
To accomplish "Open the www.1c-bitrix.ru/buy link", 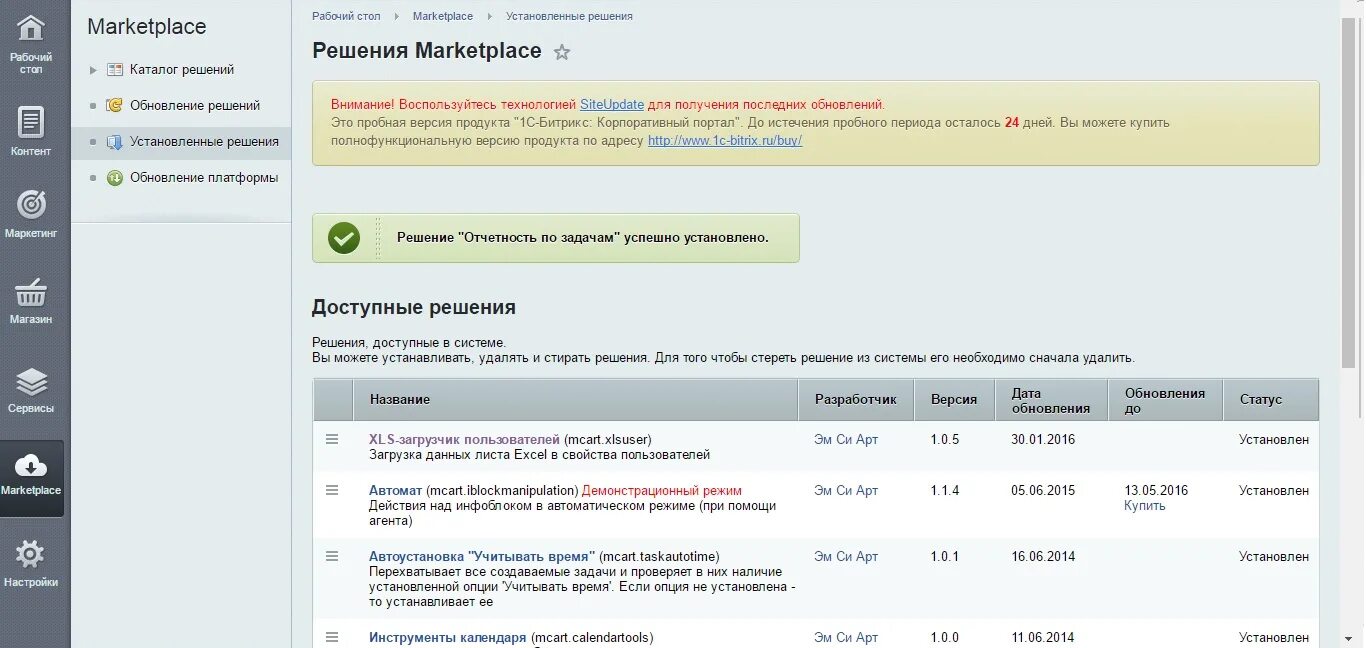I will pos(725,141).
